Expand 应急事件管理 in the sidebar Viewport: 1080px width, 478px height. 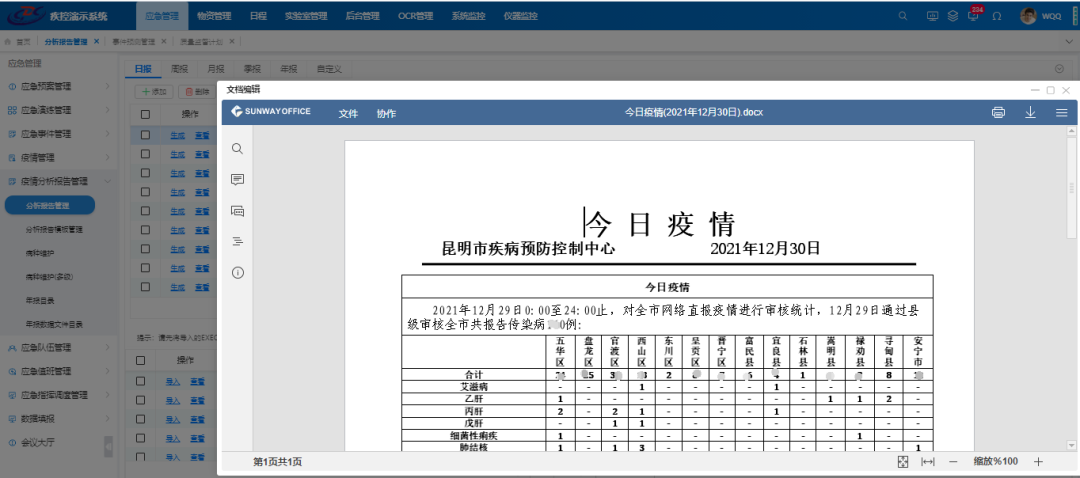tap(59, 134)
